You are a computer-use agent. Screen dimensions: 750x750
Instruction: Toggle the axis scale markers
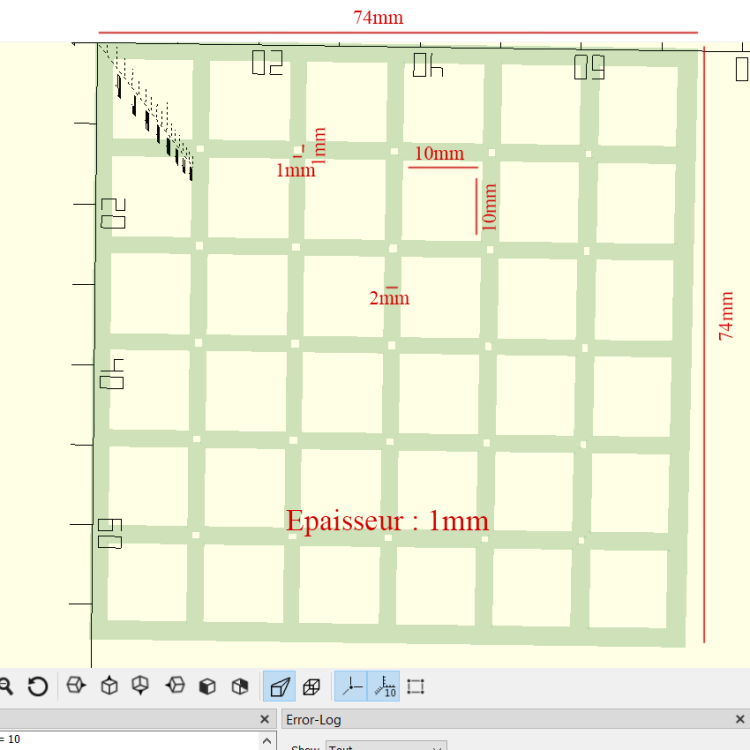[x=384, y=686]
